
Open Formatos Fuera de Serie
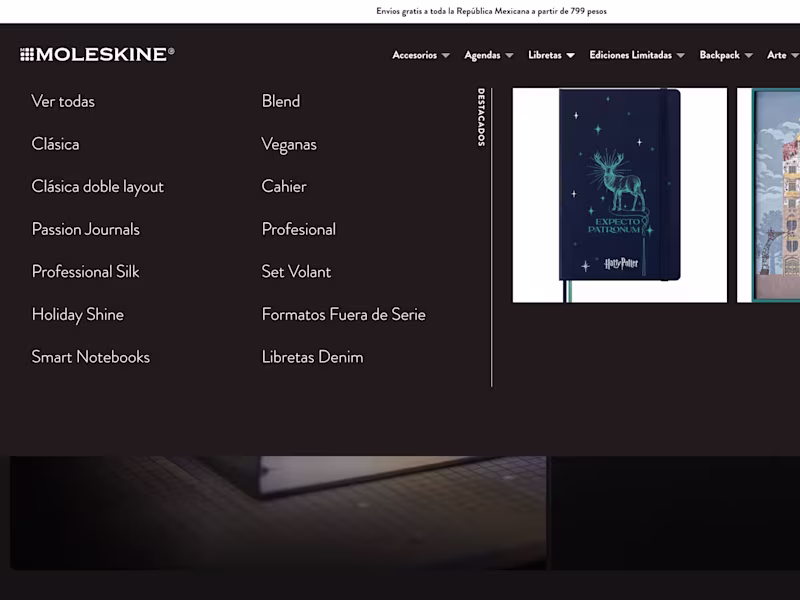[x=343, y=314]
